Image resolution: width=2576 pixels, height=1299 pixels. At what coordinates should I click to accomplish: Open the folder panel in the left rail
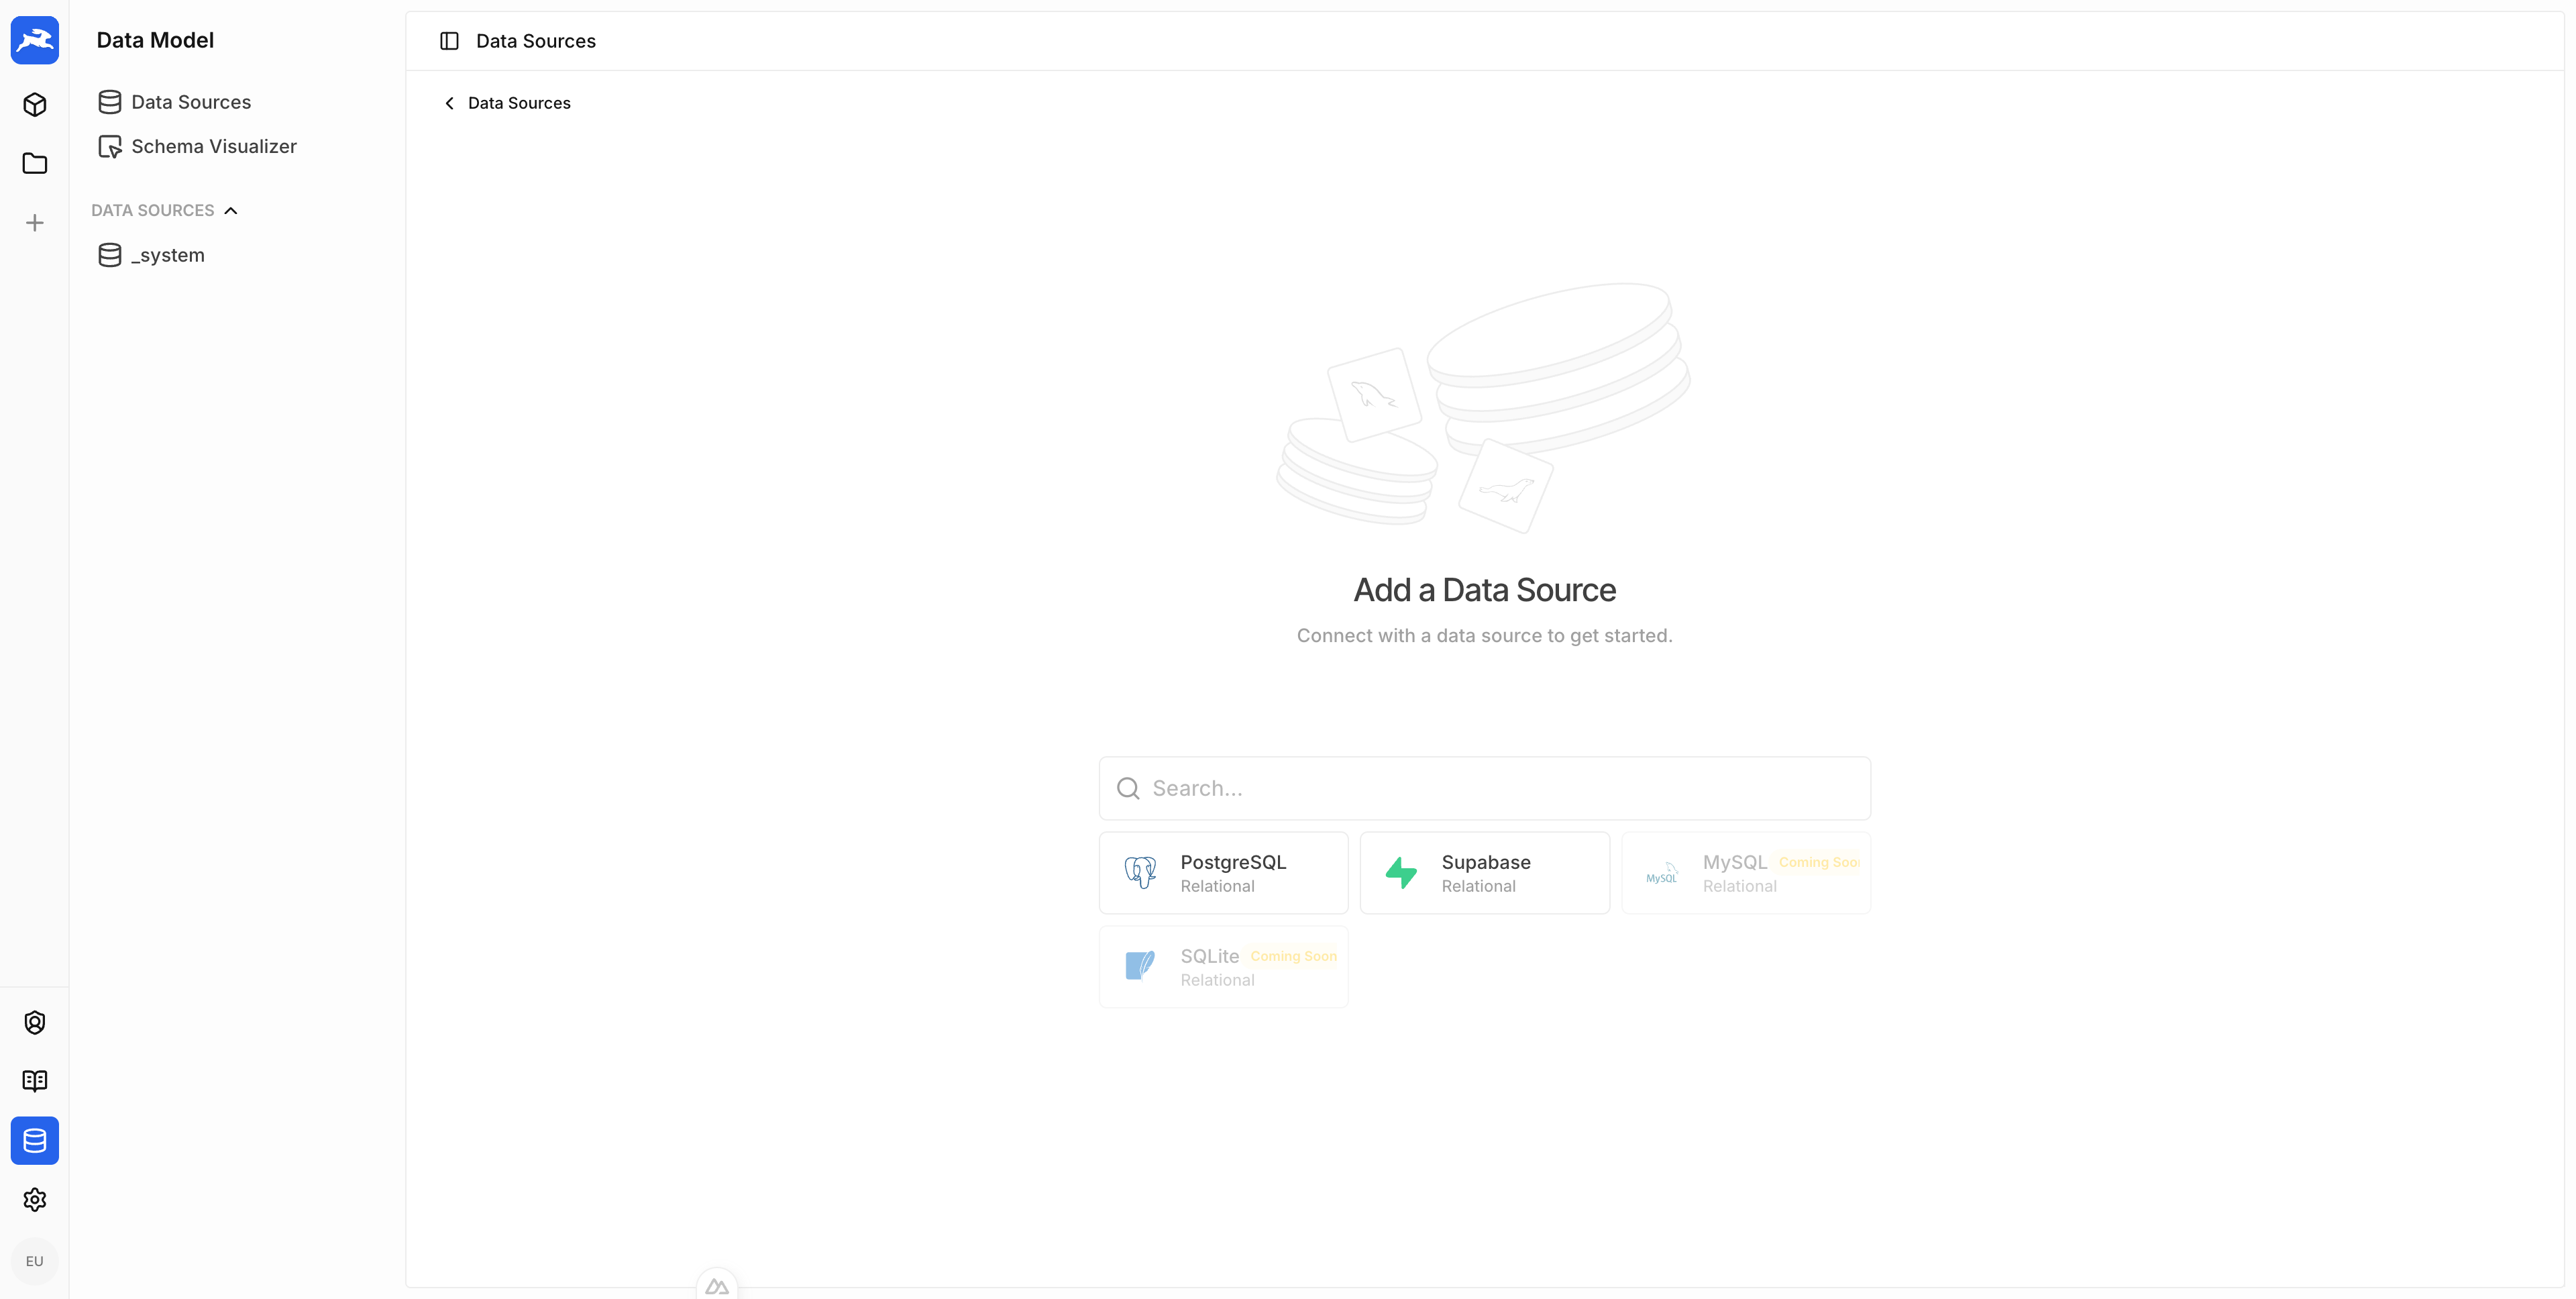pyautogui.click(x=35, y=163)
